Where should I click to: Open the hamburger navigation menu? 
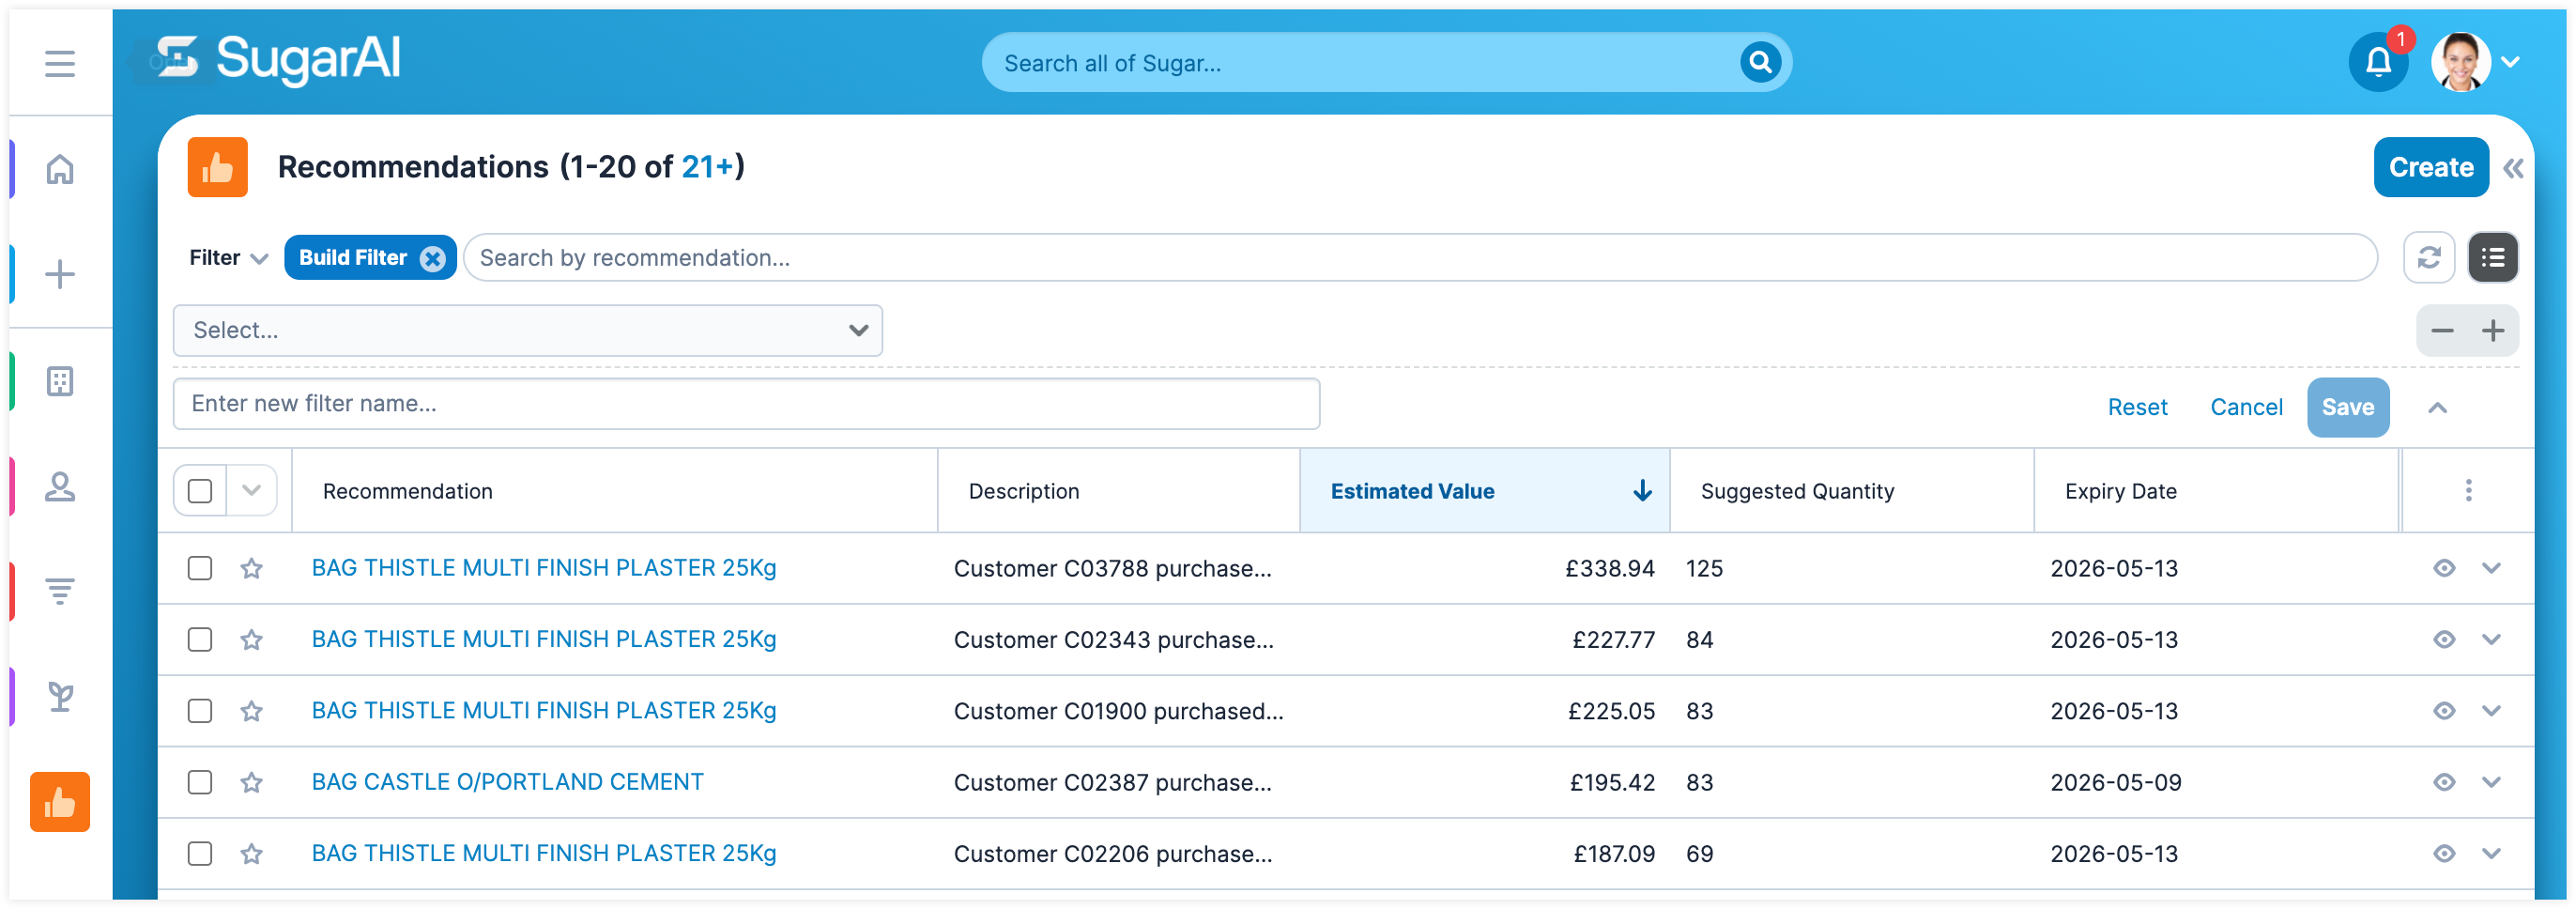[x=60, y=63]
